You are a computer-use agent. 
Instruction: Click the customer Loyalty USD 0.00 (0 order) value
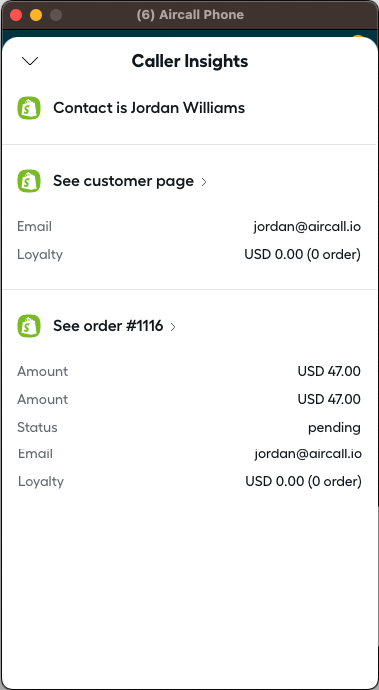(302, 254)
